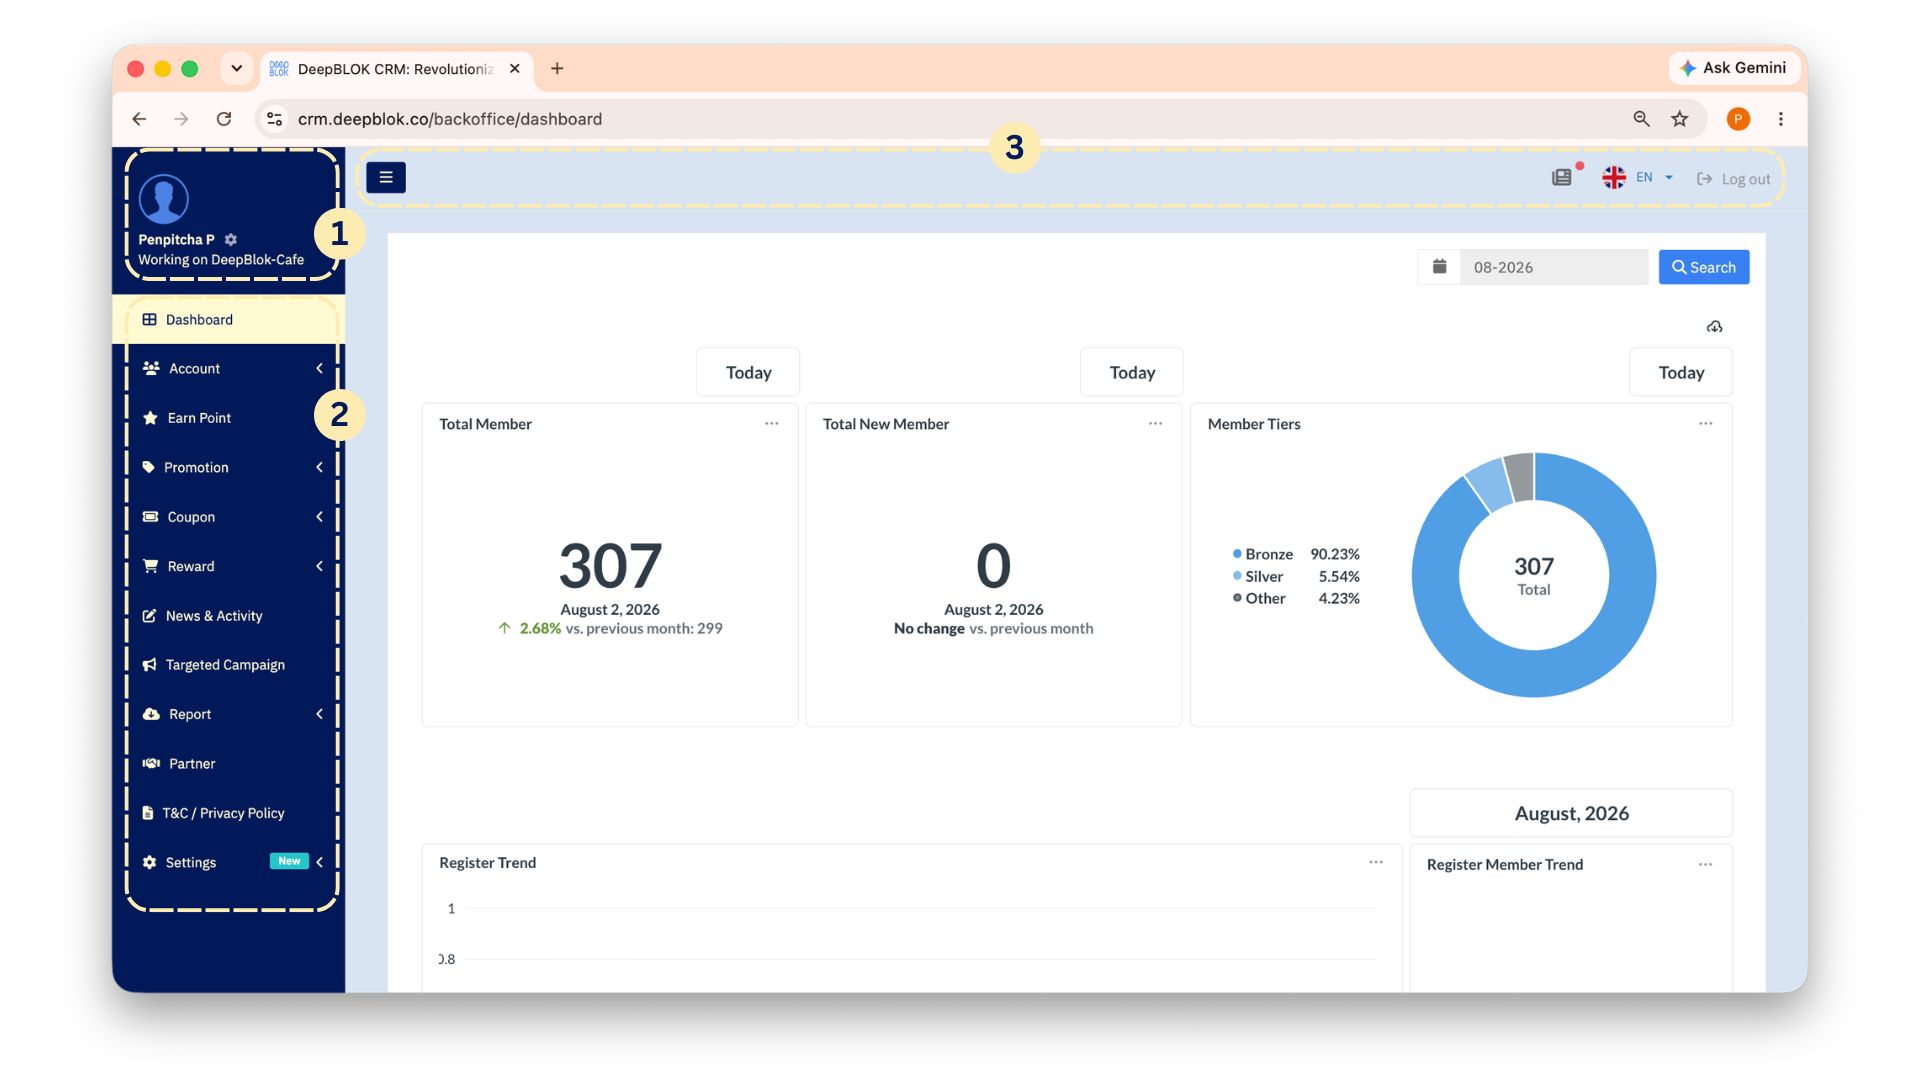This screenshot has height=1080, width=1920.
Task: Click the Coupon ticket icon
Action: (151, 517)
